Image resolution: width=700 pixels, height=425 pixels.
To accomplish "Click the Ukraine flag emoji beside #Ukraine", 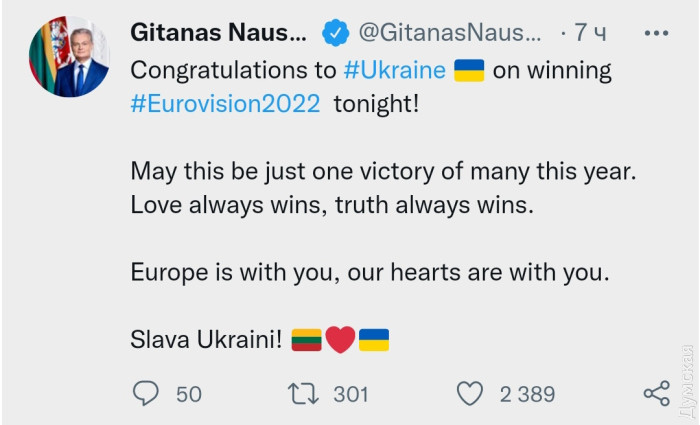I will pos(469,72).
